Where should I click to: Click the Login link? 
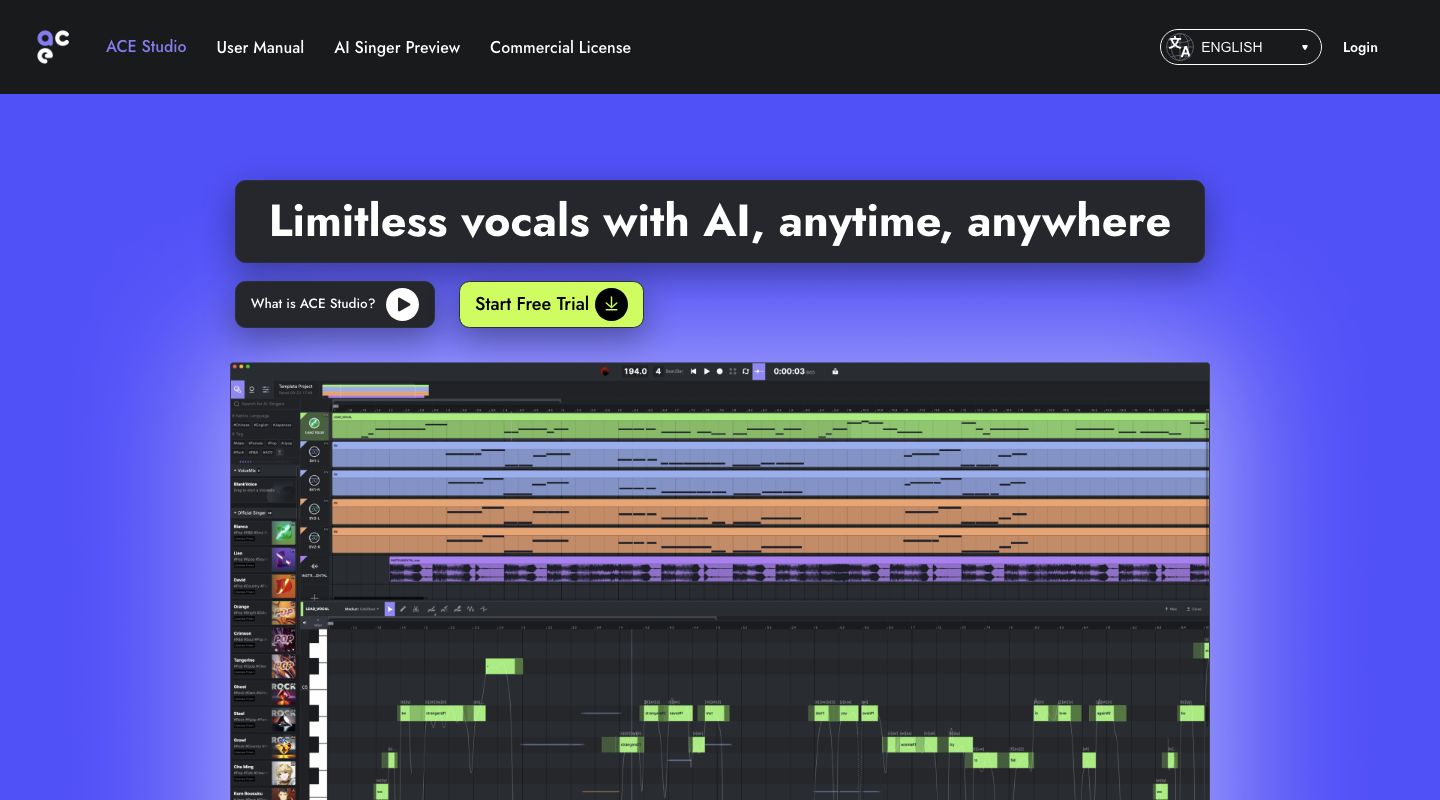pos(1360,47)
